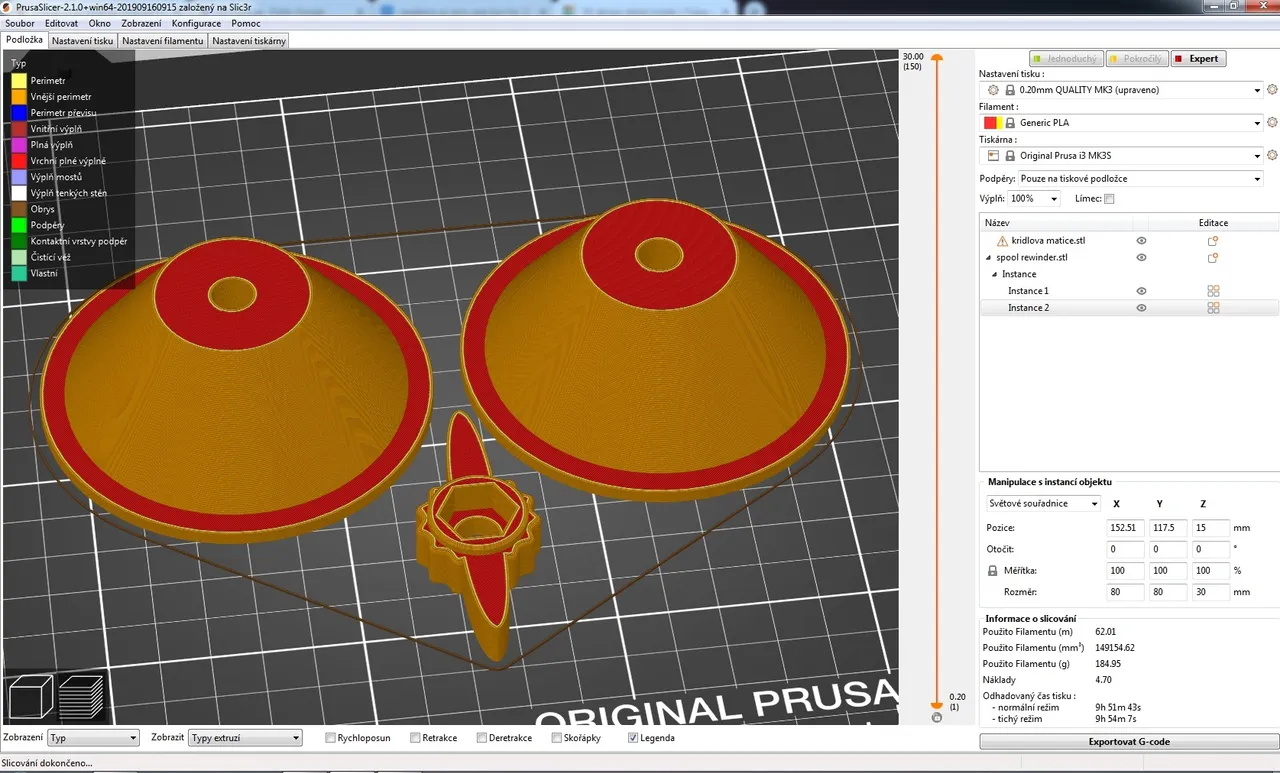This screenshot has width=1280, height=773.
Task: Collapse the spool rewinder.stl tree item
Action: pyautogui.click(x=987, y=258)
